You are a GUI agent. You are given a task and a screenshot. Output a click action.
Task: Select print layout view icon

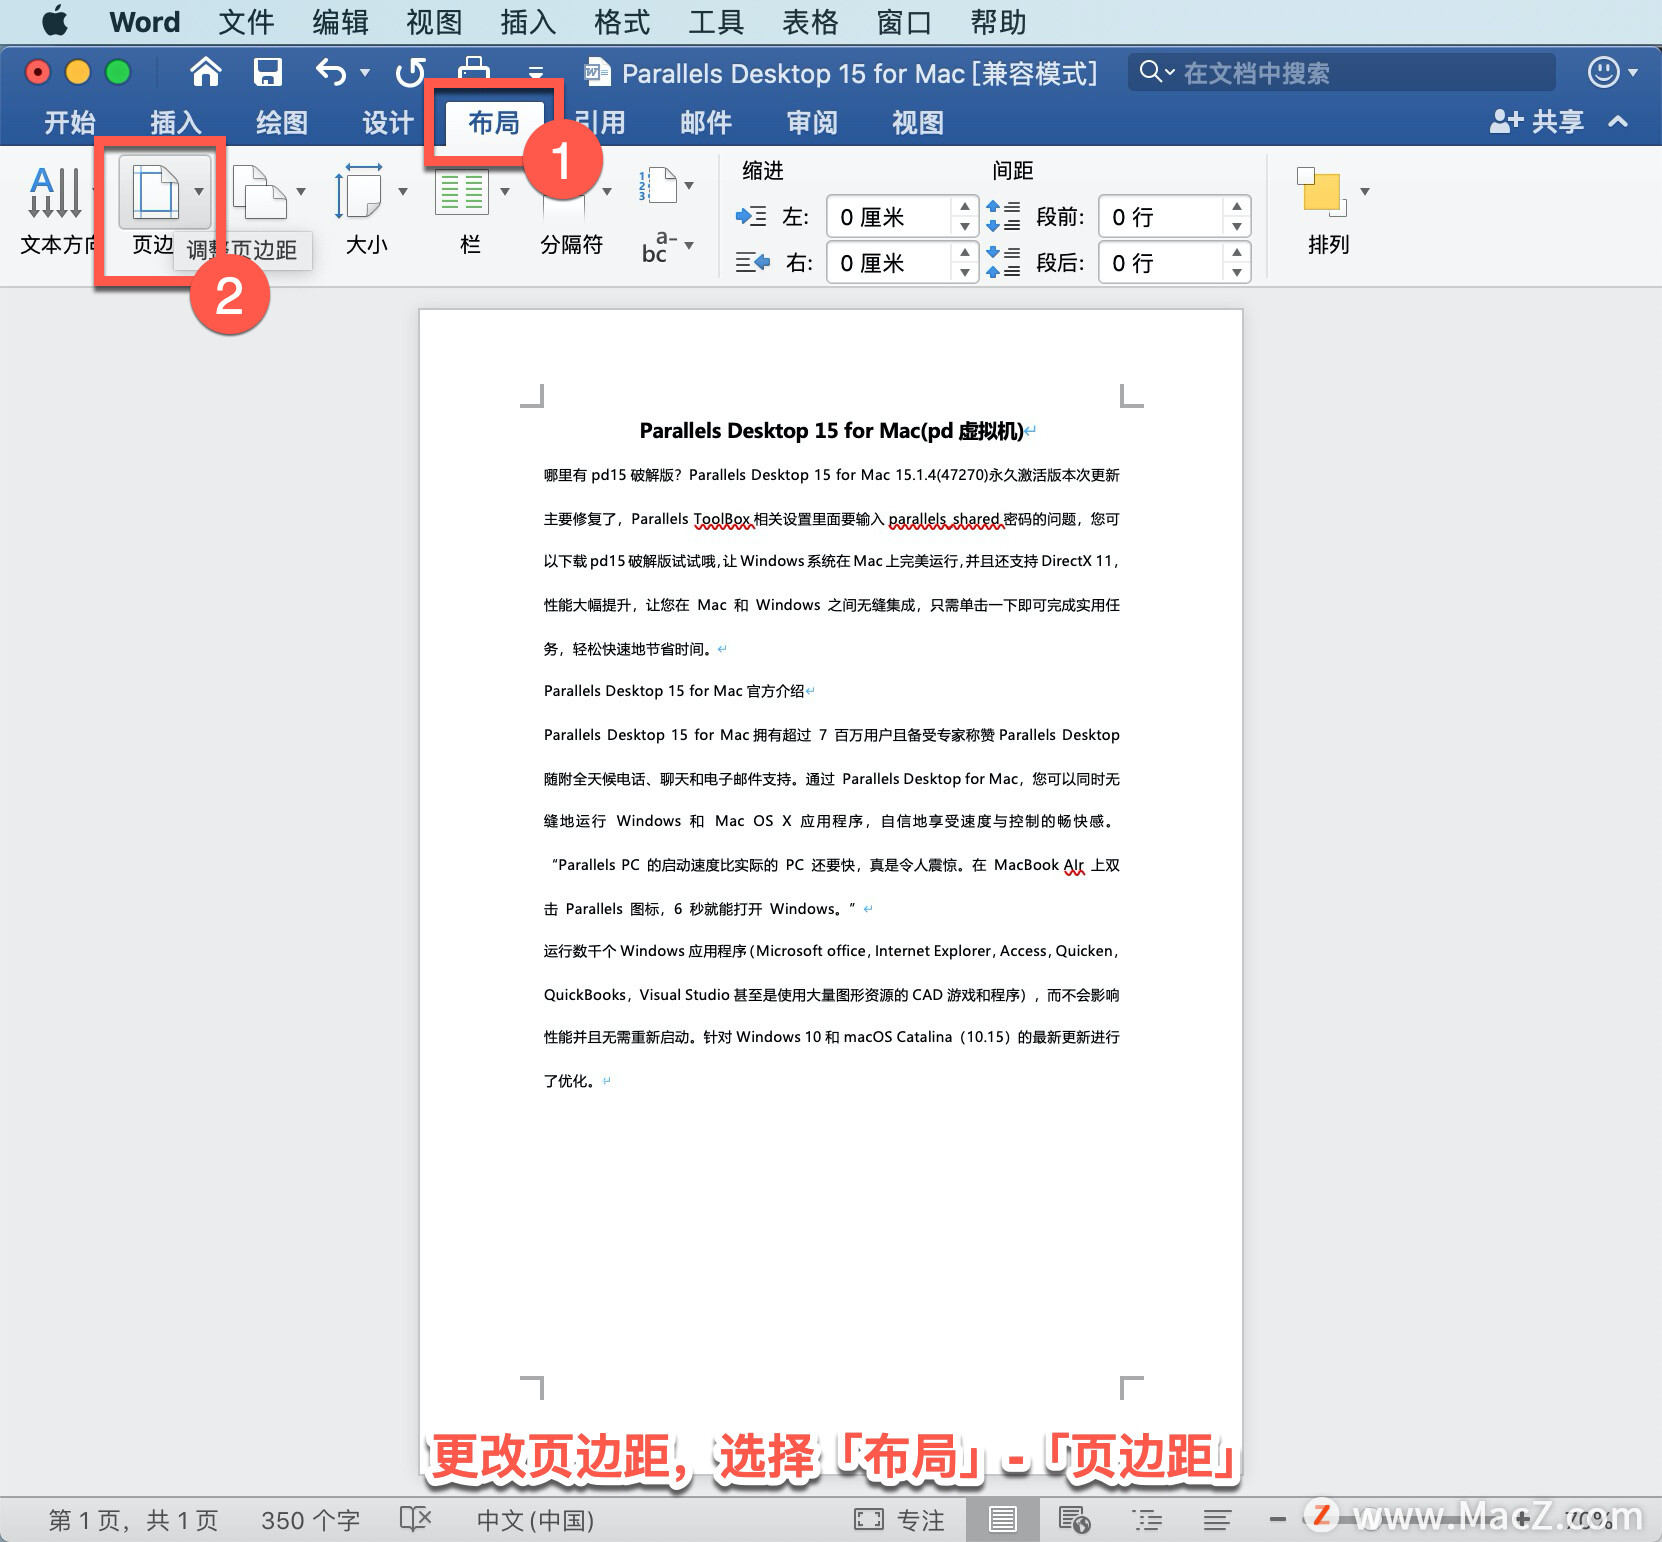coord(1002,1520)
